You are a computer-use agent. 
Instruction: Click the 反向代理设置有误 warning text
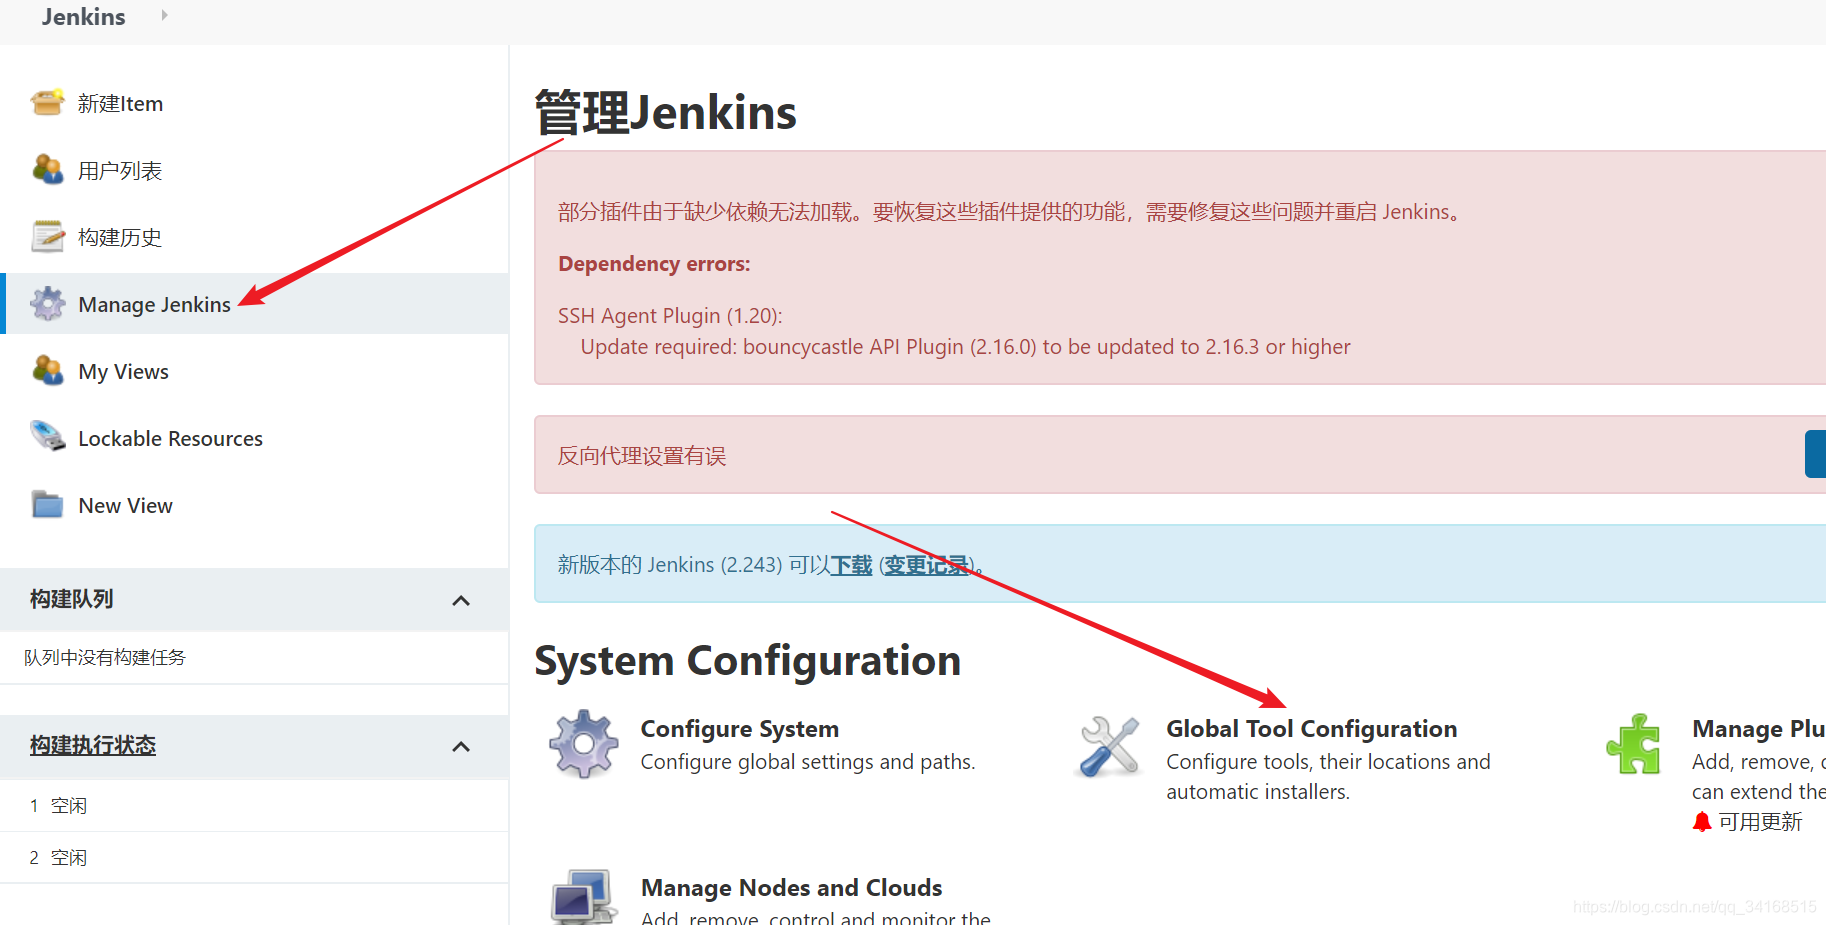pos(642,456)
